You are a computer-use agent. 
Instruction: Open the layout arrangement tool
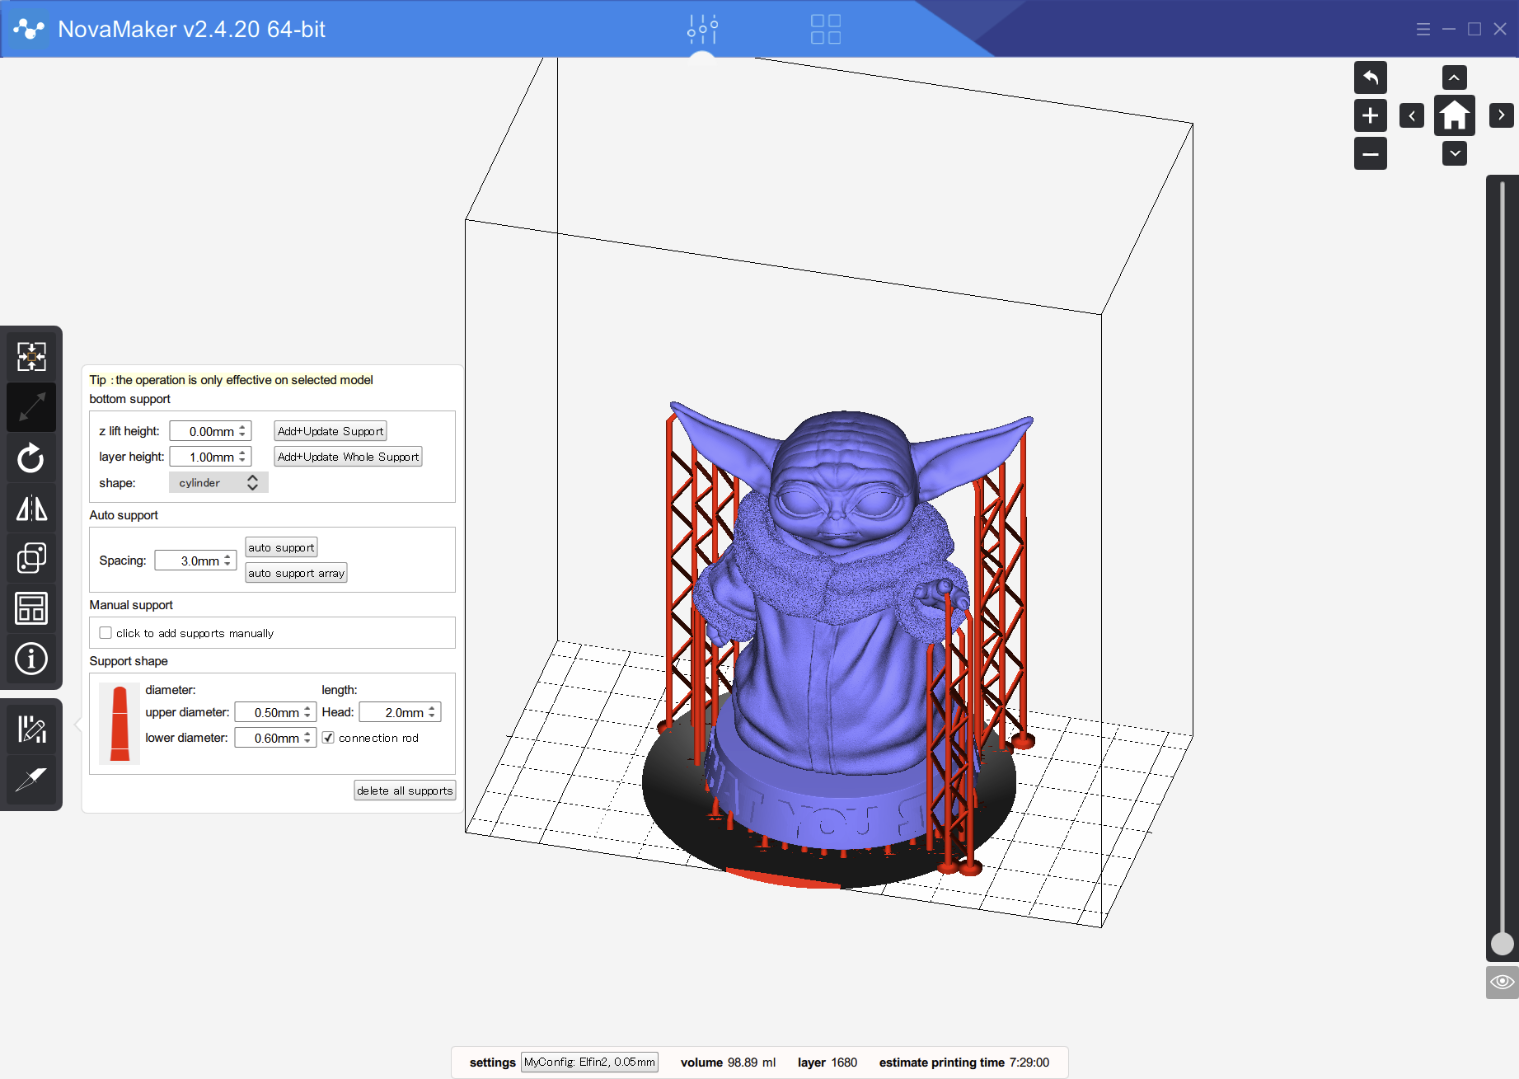(x=31, y=608)
